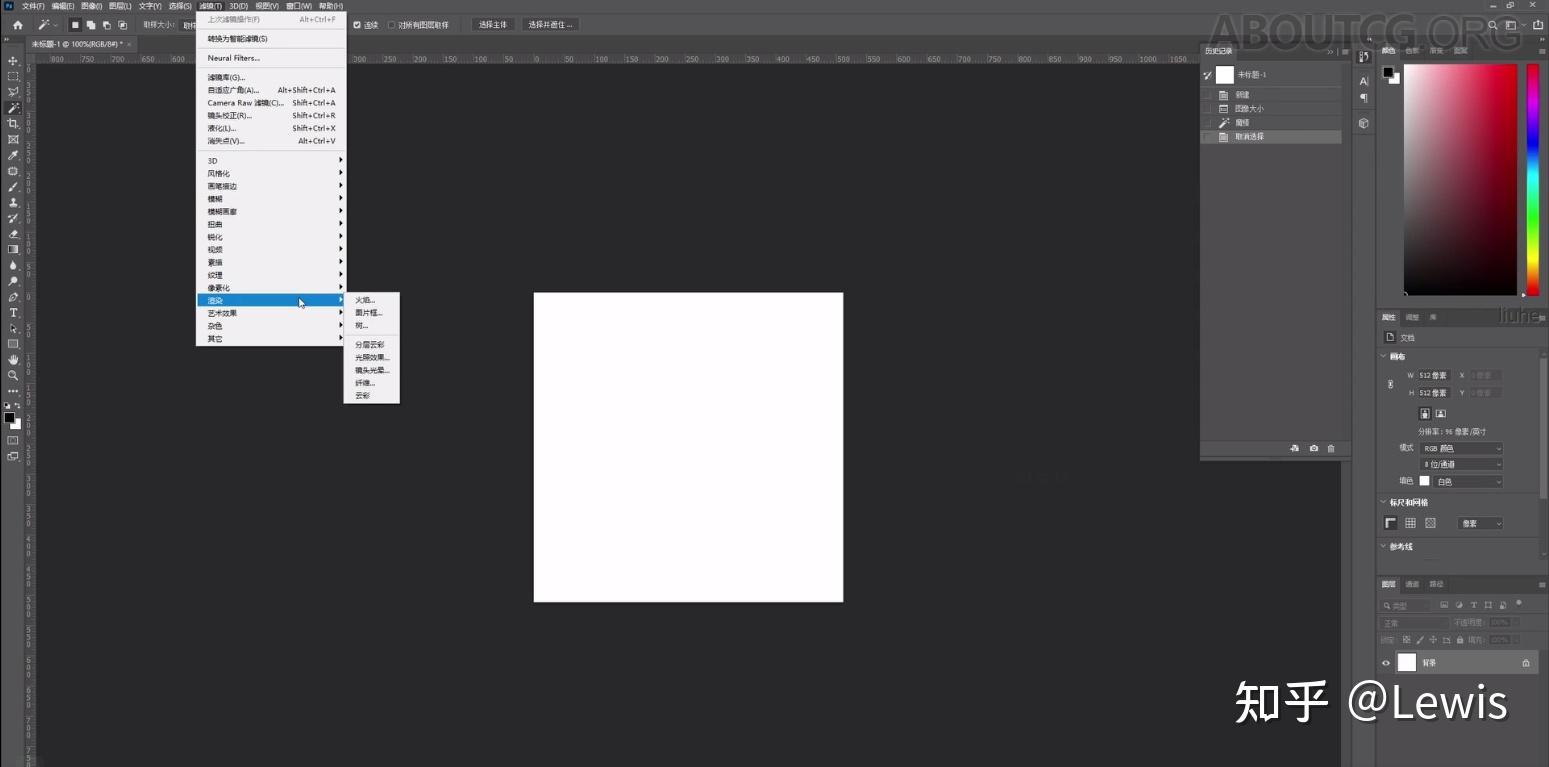The image size is (1549, 767).
Task: Select the Move tool
Action: pos(13,61)
